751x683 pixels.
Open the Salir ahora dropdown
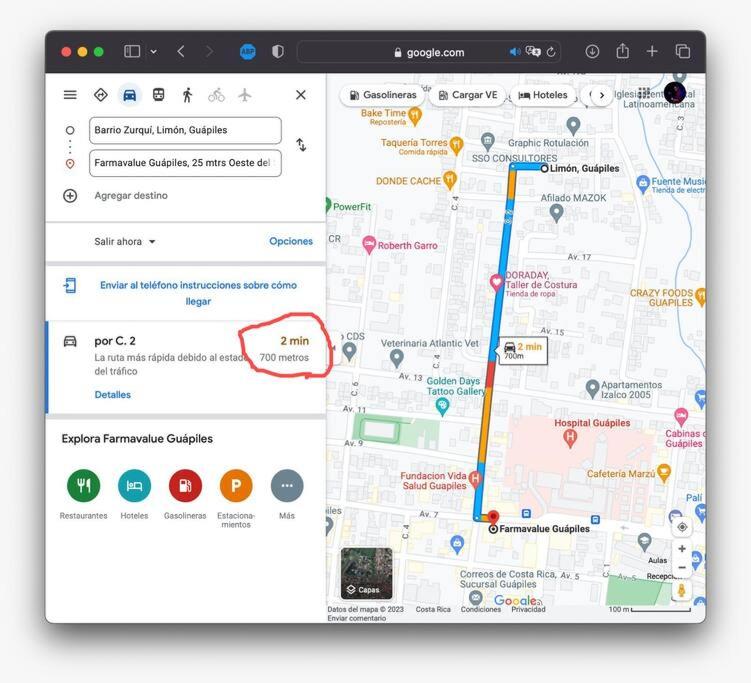(x=125, y=241)
